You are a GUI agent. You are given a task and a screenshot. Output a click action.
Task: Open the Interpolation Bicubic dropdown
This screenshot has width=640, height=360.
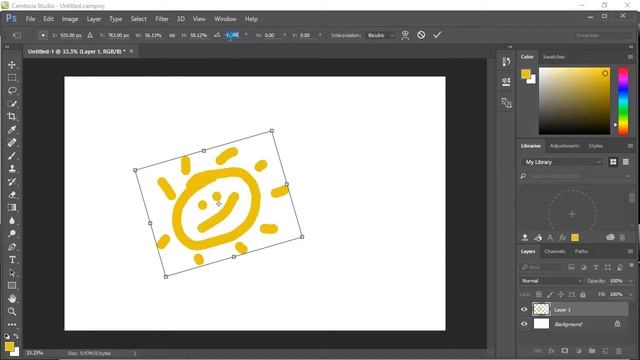pos(381,35)
